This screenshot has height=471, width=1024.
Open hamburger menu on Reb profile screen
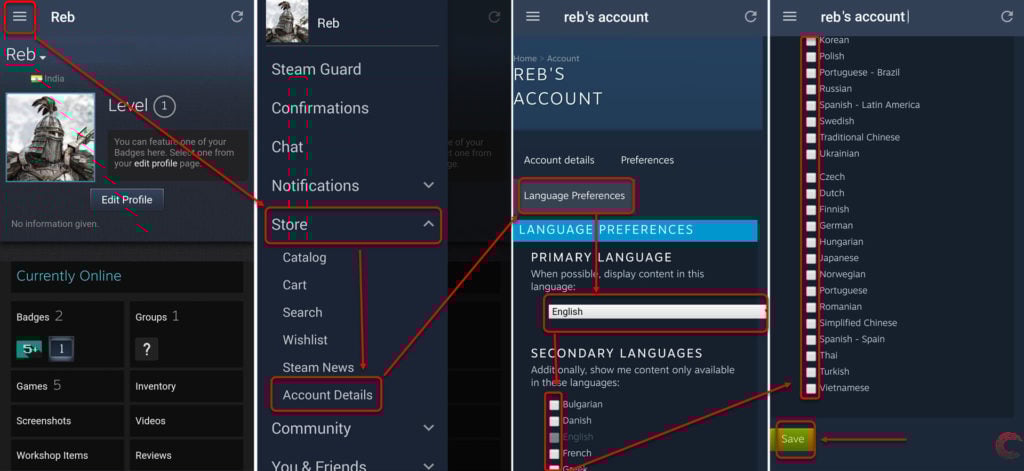pos(20,16)
